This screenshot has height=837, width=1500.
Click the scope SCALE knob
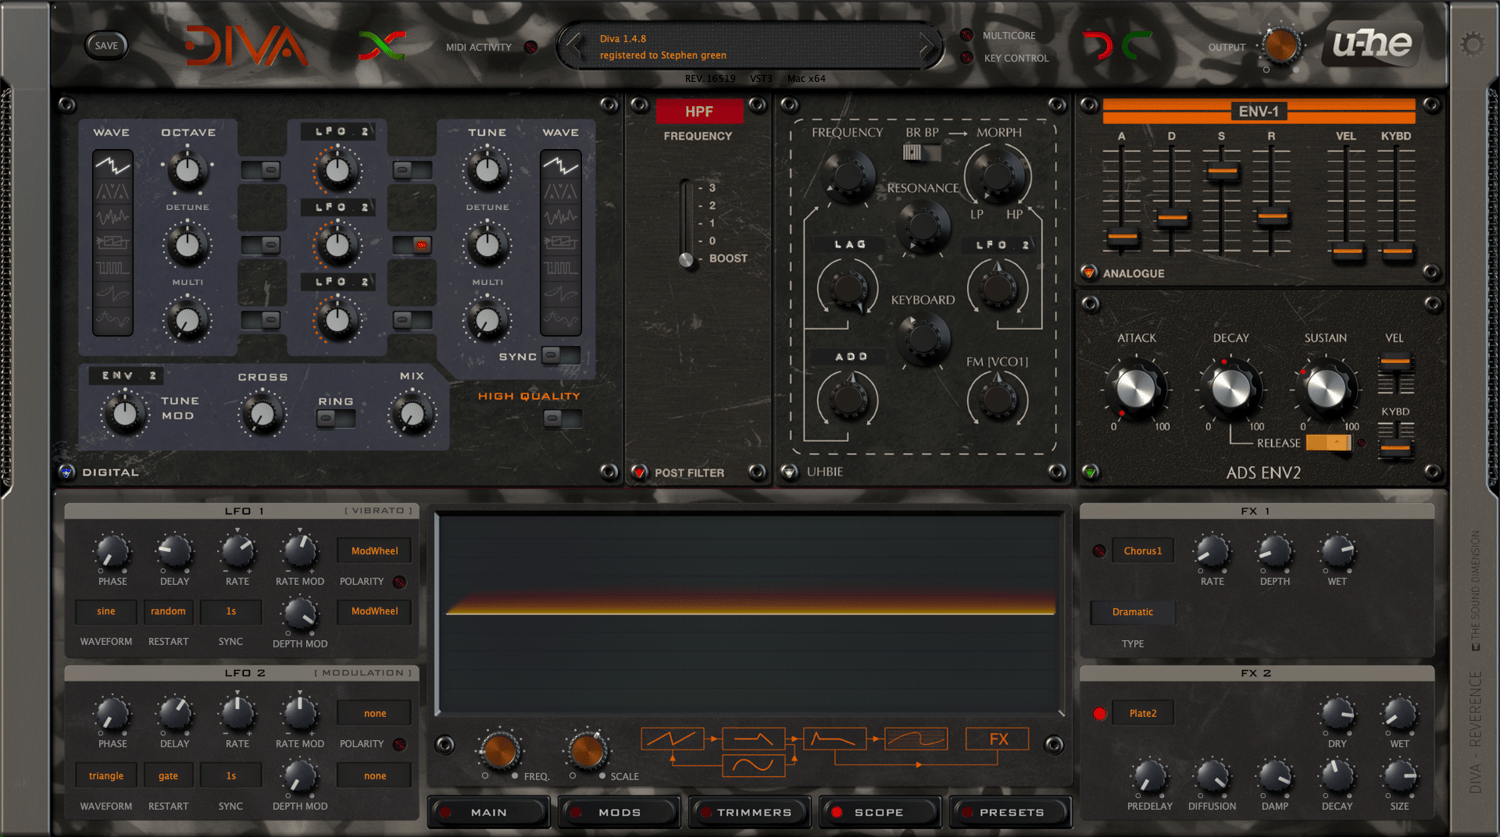pyautogui.click(x=587, y=750)
